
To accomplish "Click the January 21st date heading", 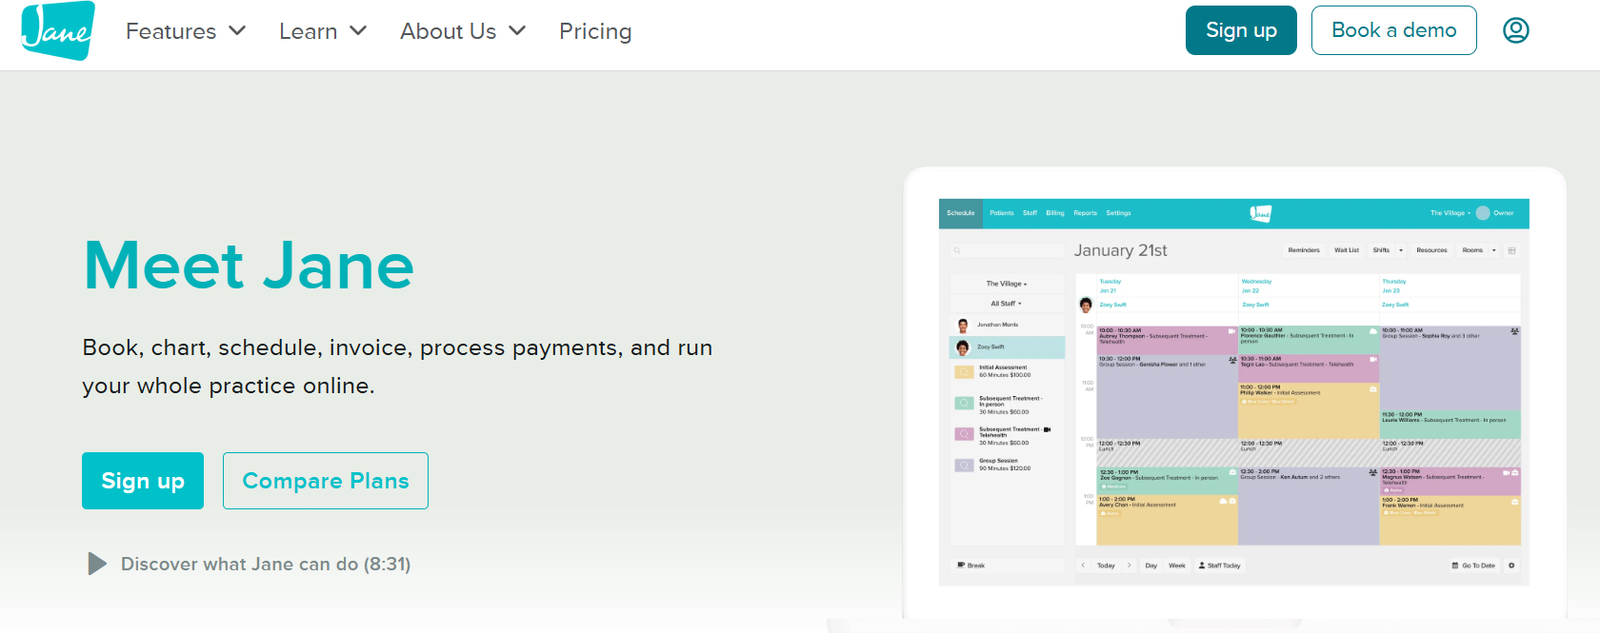I will pyautogui.click(x=1120, y=250).
